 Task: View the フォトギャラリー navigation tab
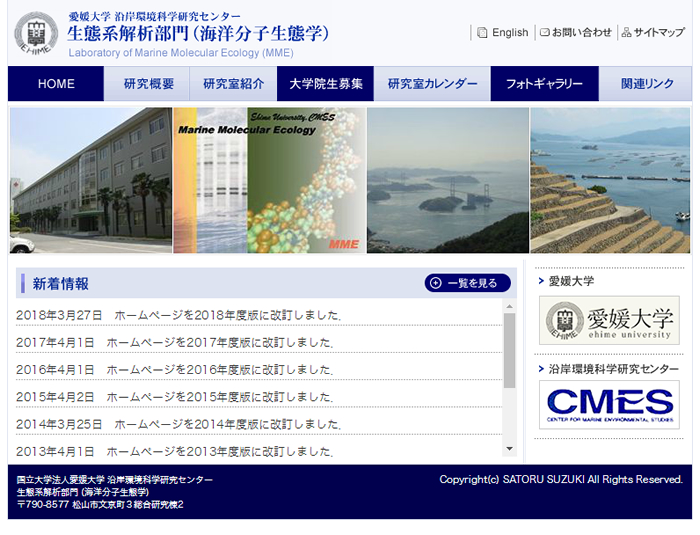pos(544,84)
